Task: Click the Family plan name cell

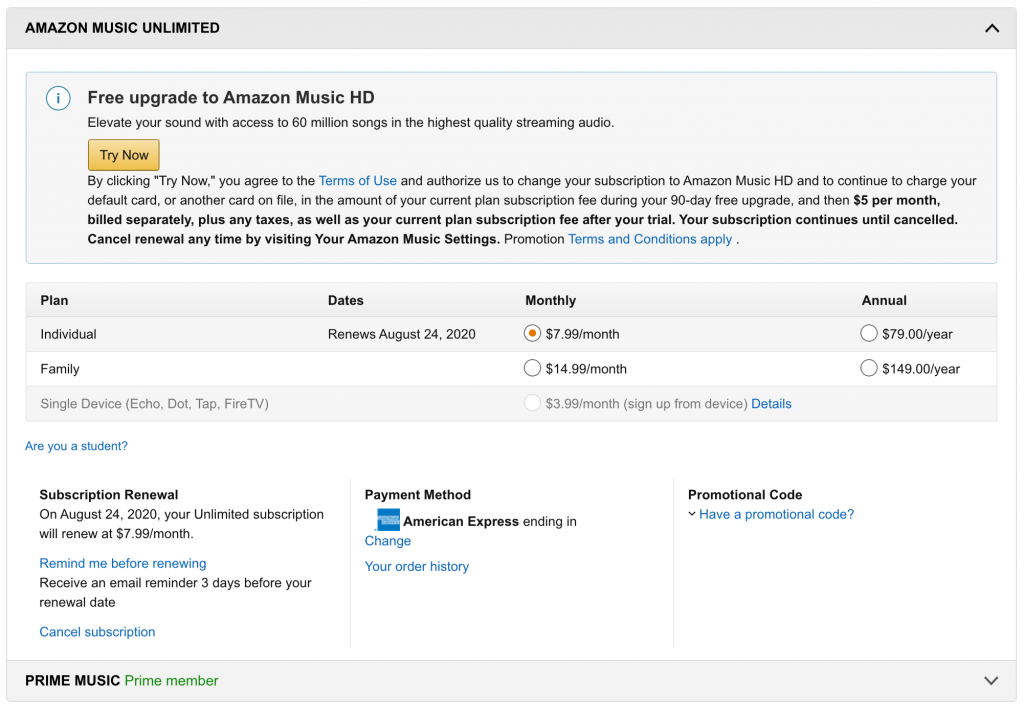Action: pyautogui.click(x=60, y=369)
